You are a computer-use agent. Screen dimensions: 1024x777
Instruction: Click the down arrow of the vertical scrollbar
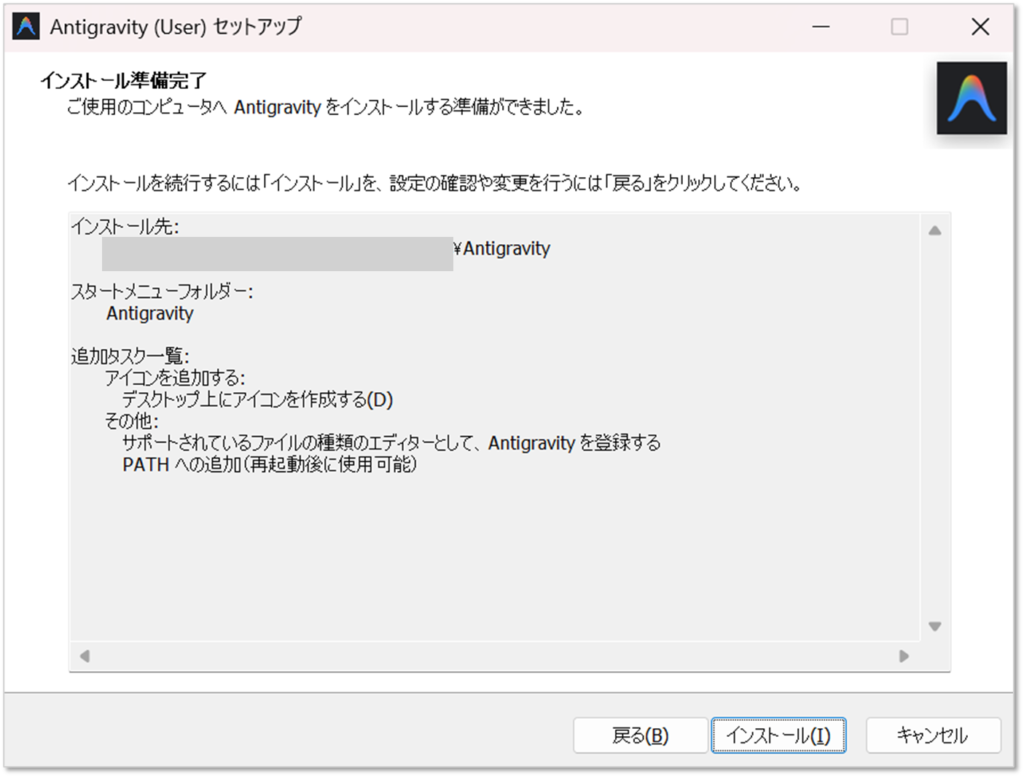pos(935,626)
